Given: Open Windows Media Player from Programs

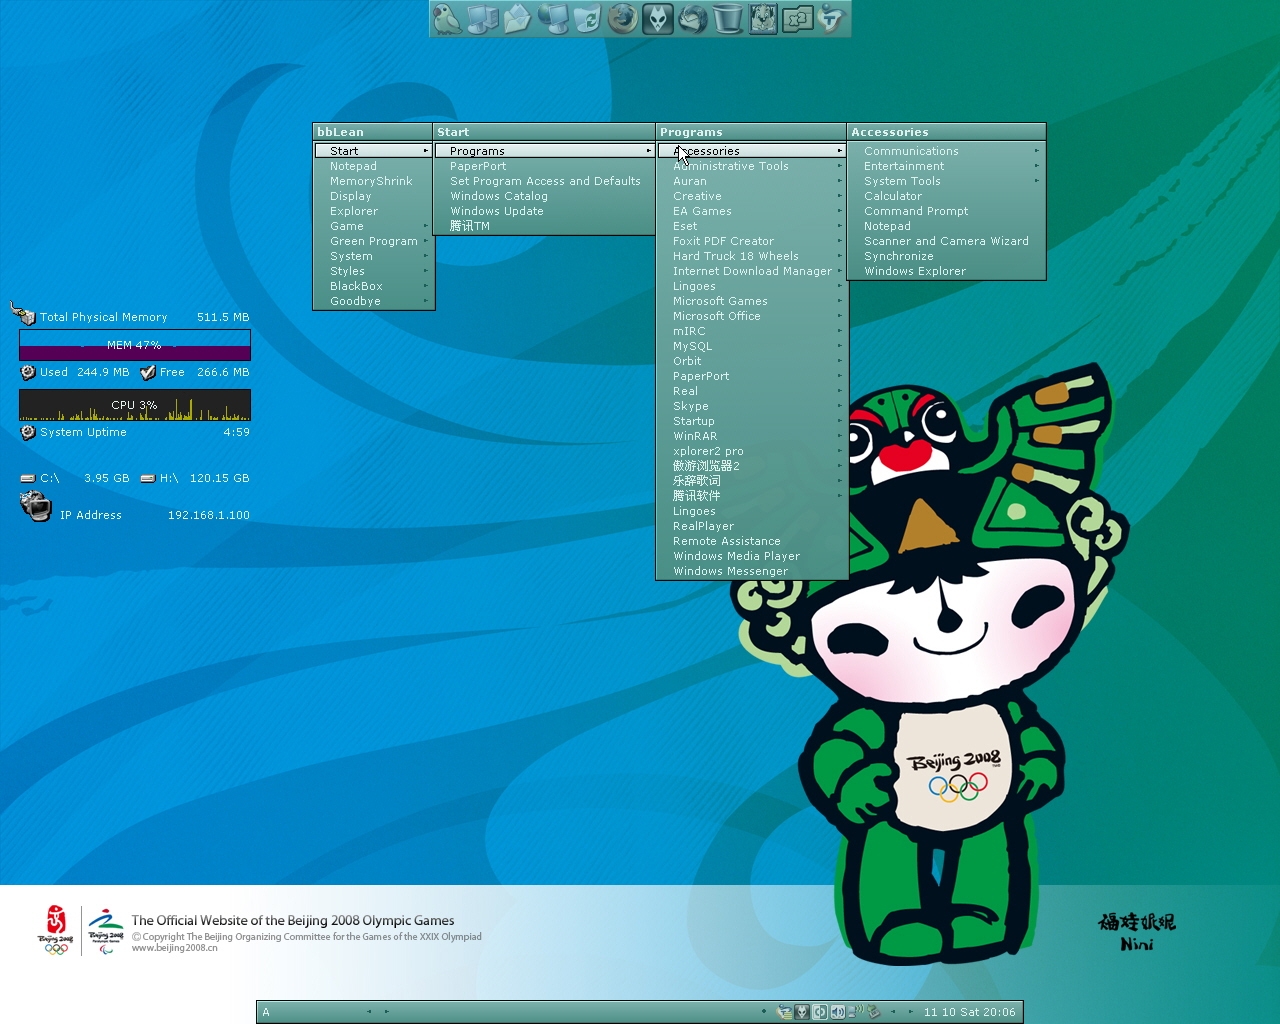Looking at the screenshot, I should click(751, 556).
